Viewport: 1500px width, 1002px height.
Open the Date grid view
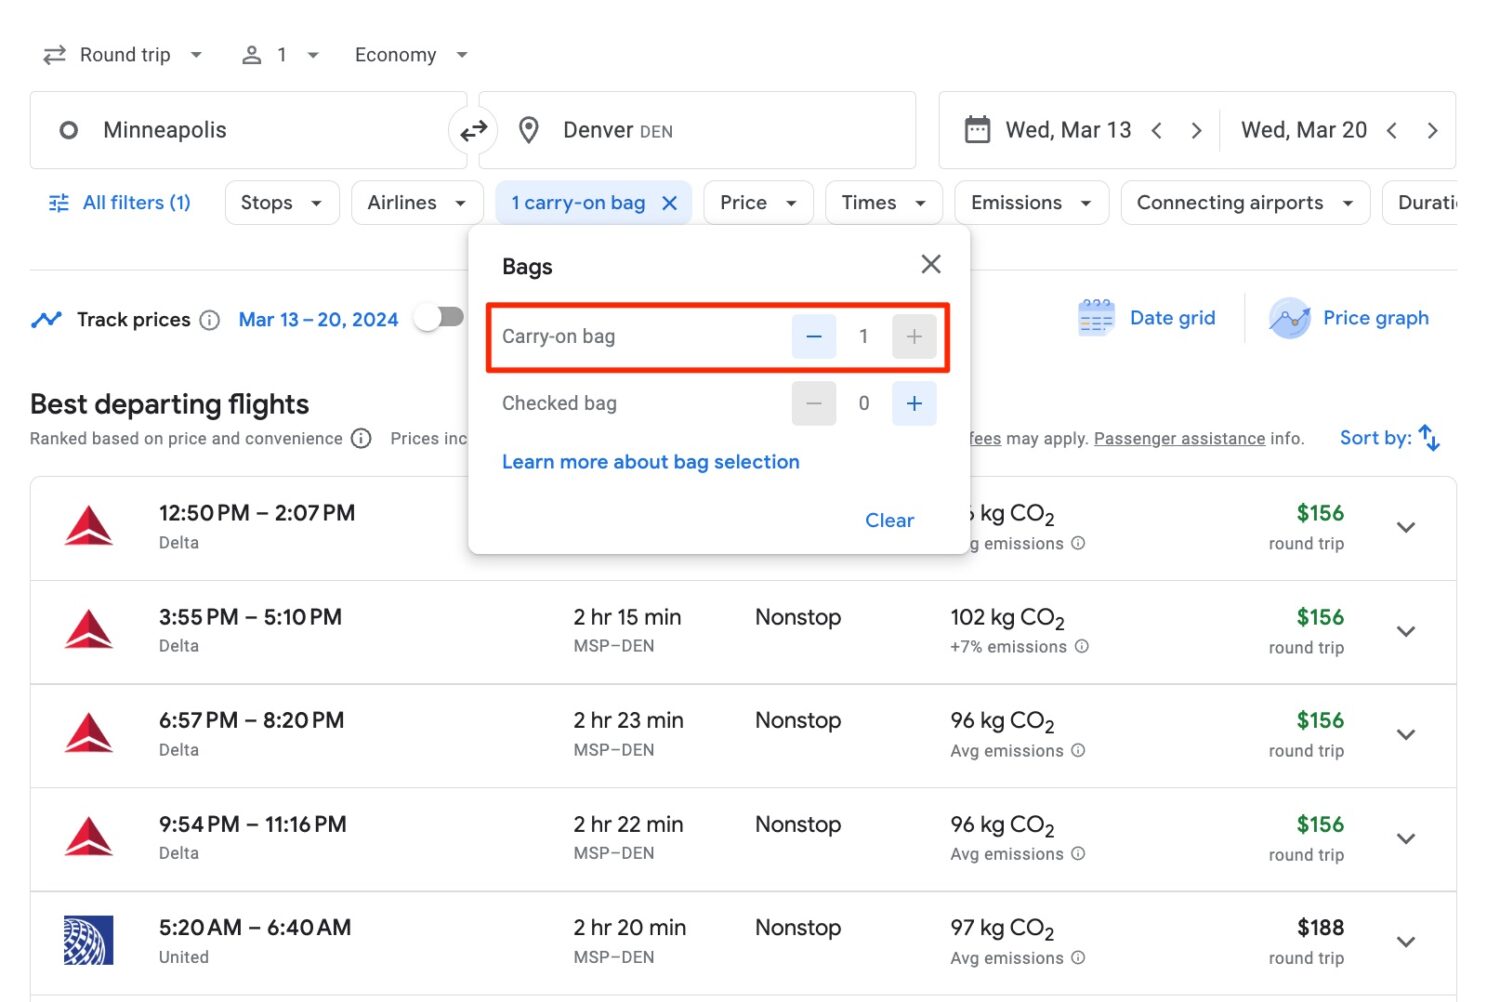click(1148, 318)
